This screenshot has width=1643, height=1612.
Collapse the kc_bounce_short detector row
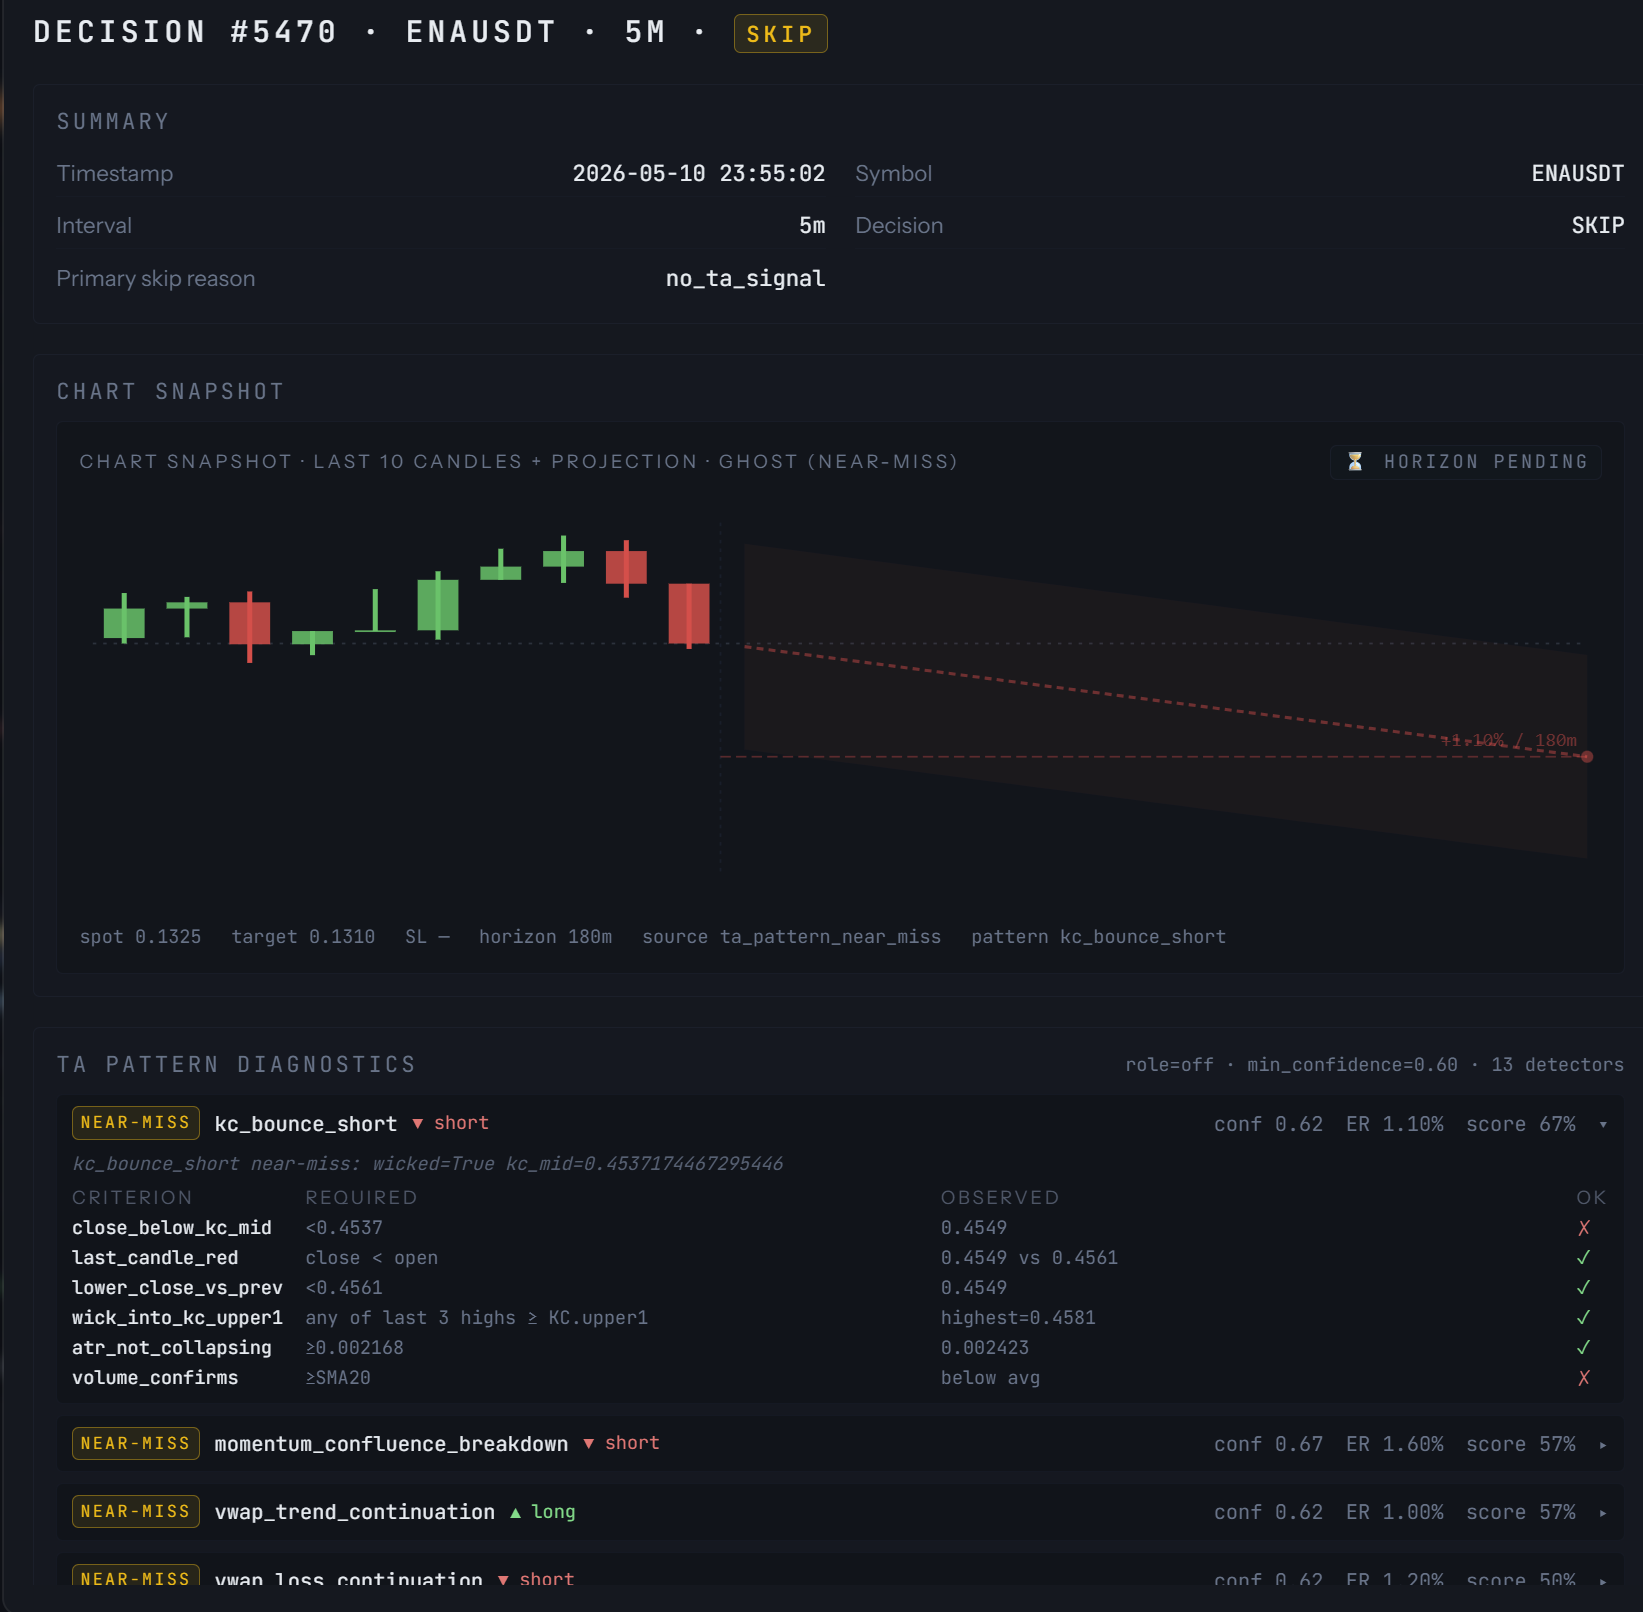1603,1125
